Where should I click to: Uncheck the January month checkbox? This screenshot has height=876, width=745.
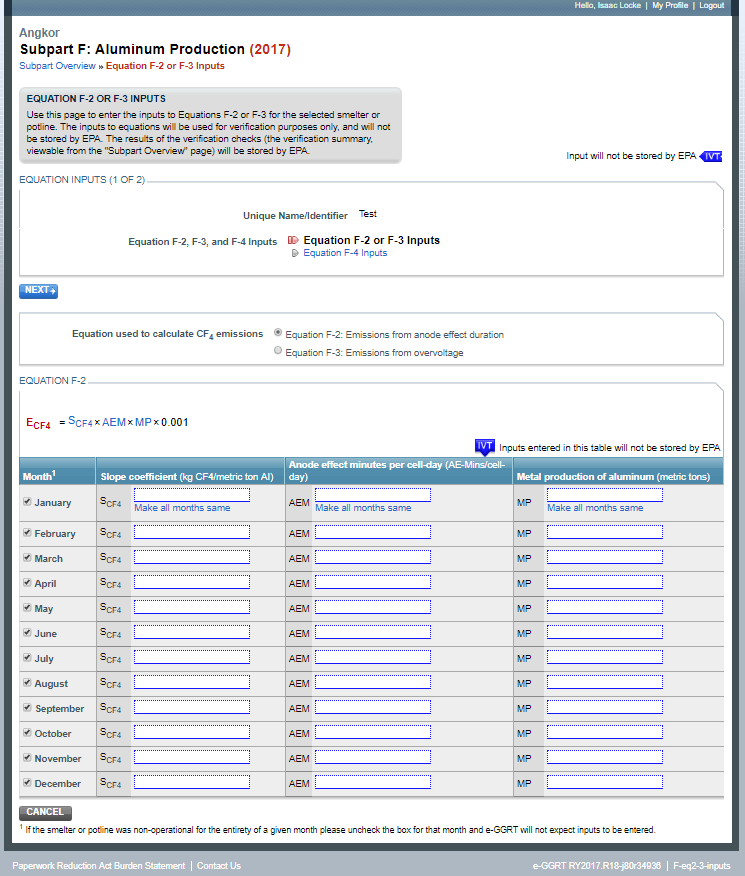[27, 501]
